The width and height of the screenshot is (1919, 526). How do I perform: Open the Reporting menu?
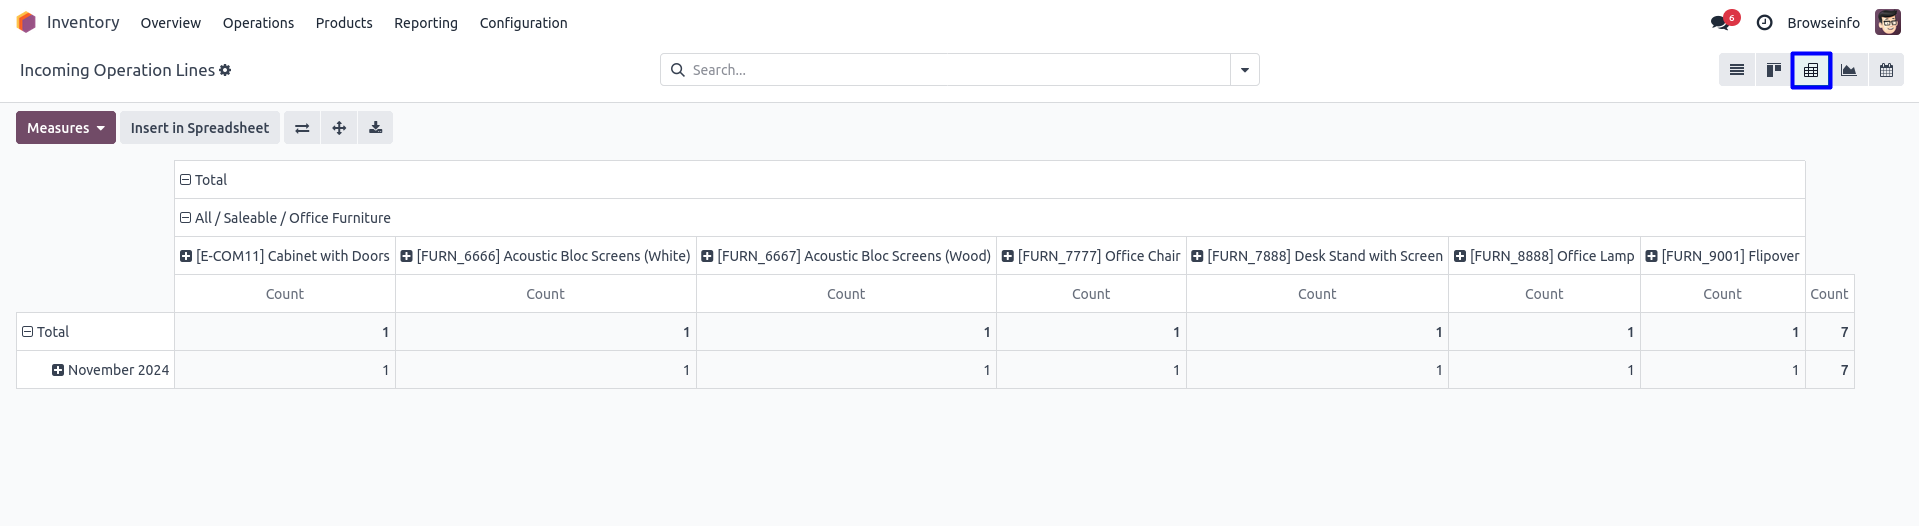click(x=426, y=23)
